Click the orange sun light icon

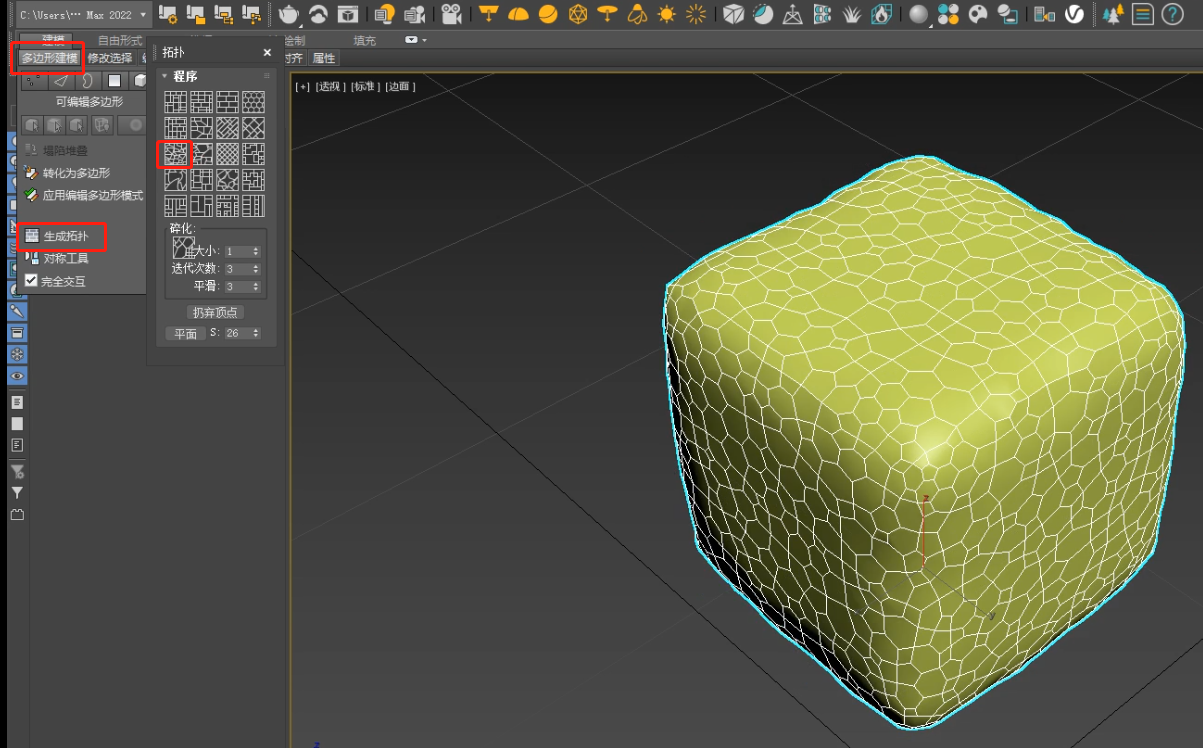(666, 14)
